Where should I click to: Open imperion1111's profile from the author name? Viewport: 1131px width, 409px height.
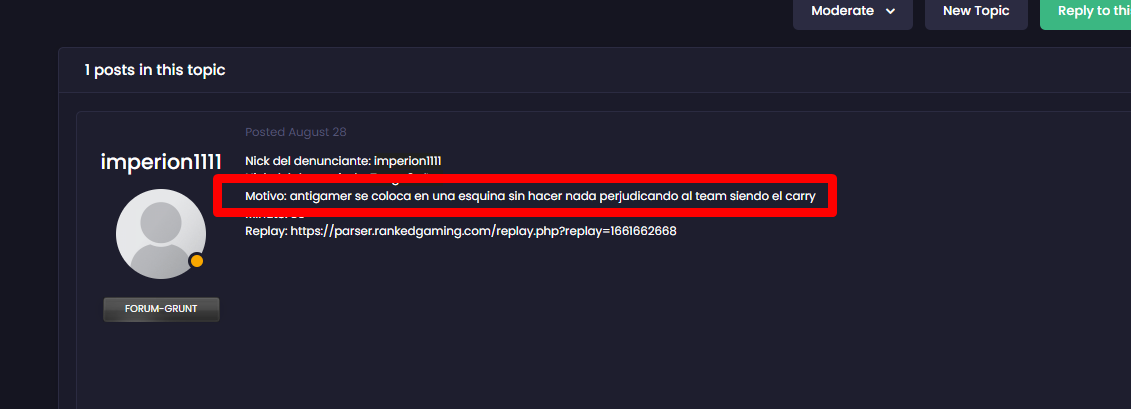click(161, 162)
